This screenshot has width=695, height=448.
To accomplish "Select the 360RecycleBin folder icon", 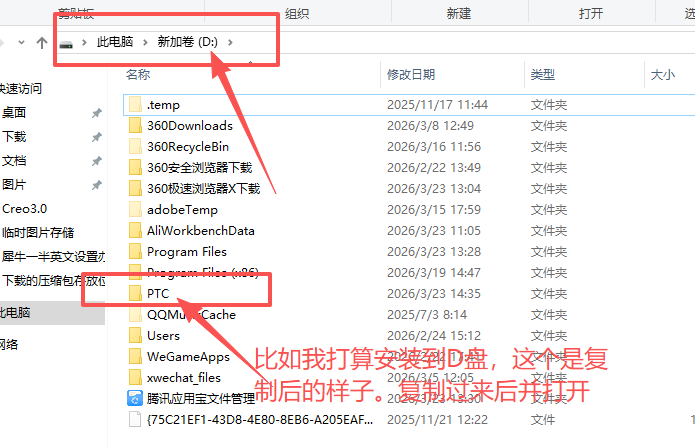I will click(135, 146).
